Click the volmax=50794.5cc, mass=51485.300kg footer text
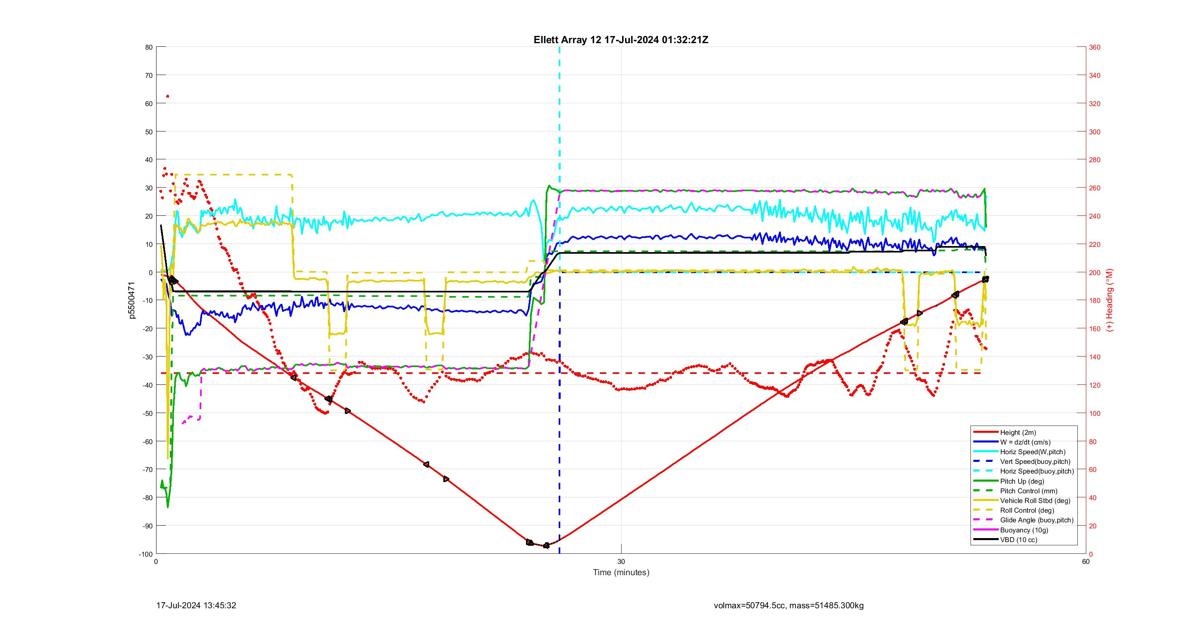 (x=789, y=605)
